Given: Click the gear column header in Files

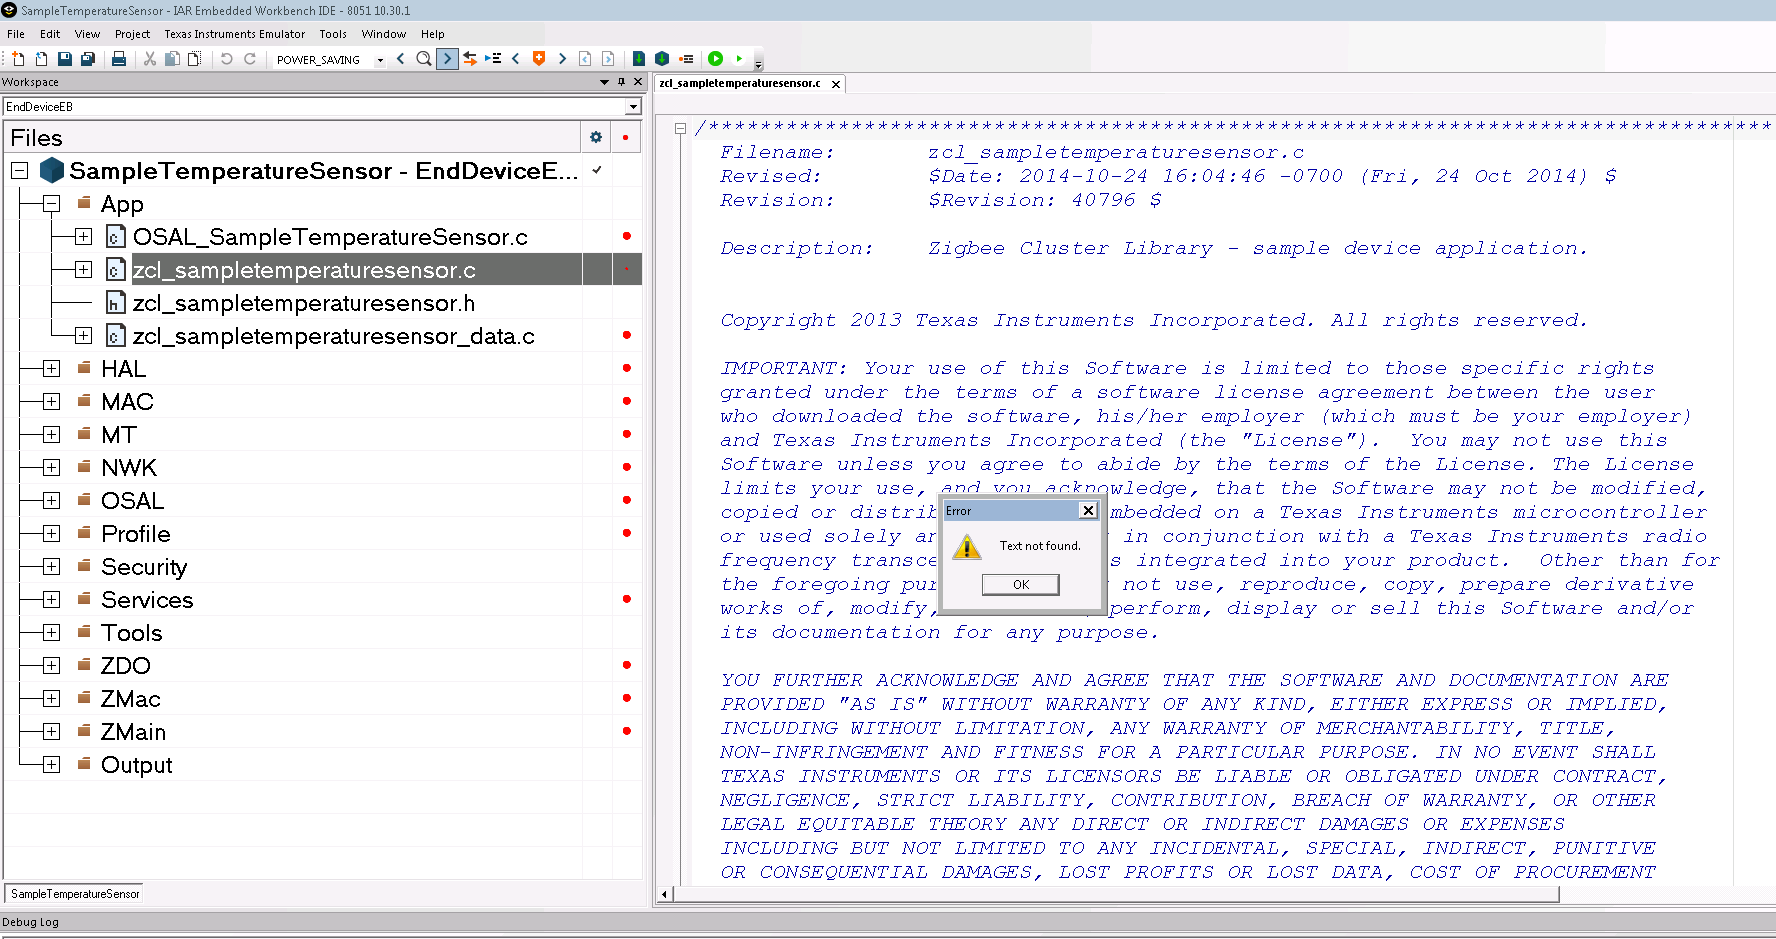Looking at the screenshot, I should (x=596, y=137).
